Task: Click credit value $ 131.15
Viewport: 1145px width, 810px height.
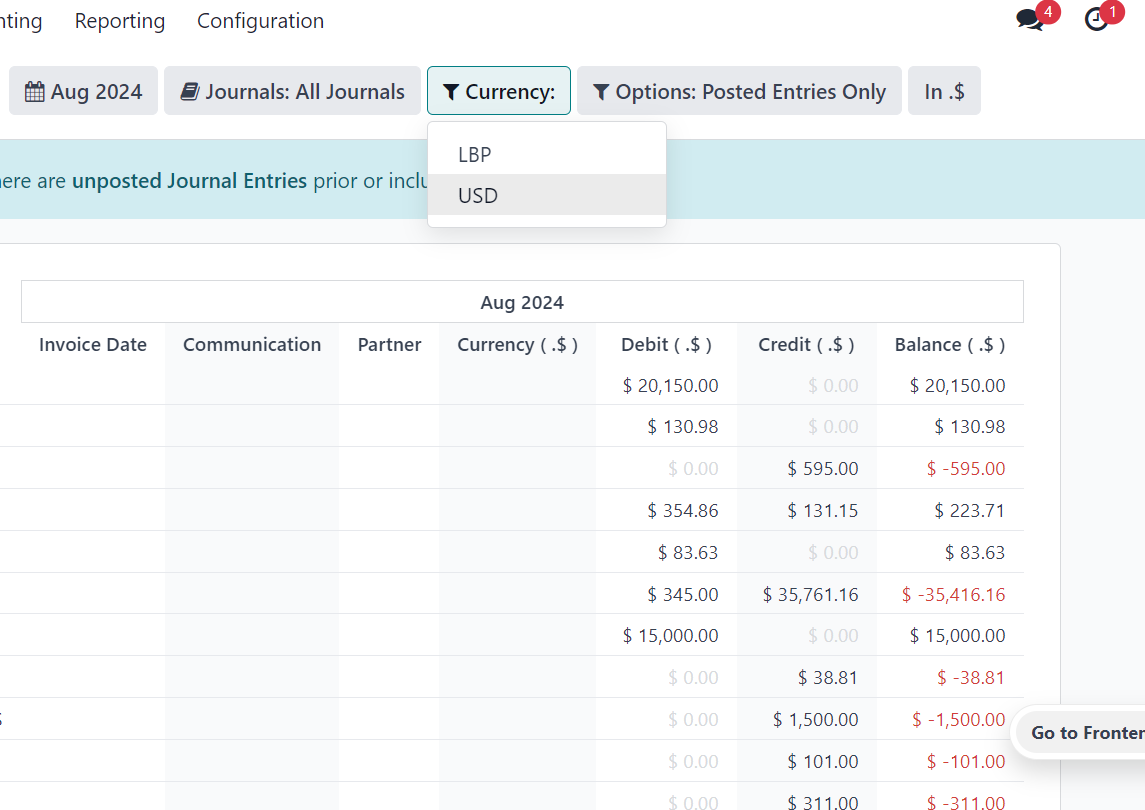Action: [x=822, y=511]
